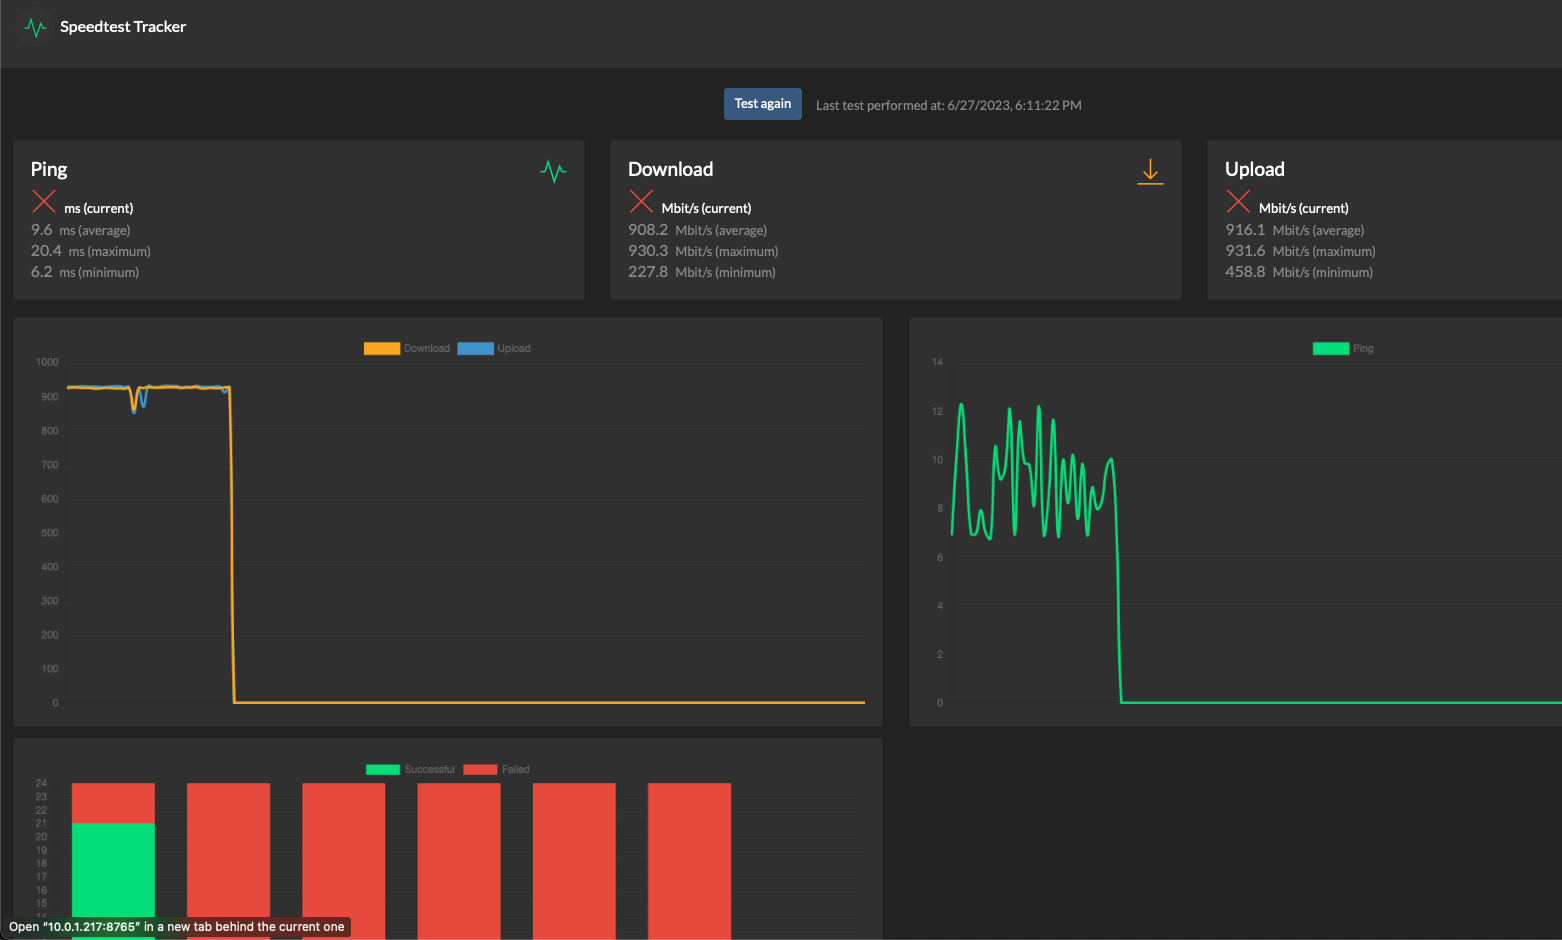This screenshot has height=940, width=1562.
Task: Click the orange download arrow icon
Action: click(1150, 171)
